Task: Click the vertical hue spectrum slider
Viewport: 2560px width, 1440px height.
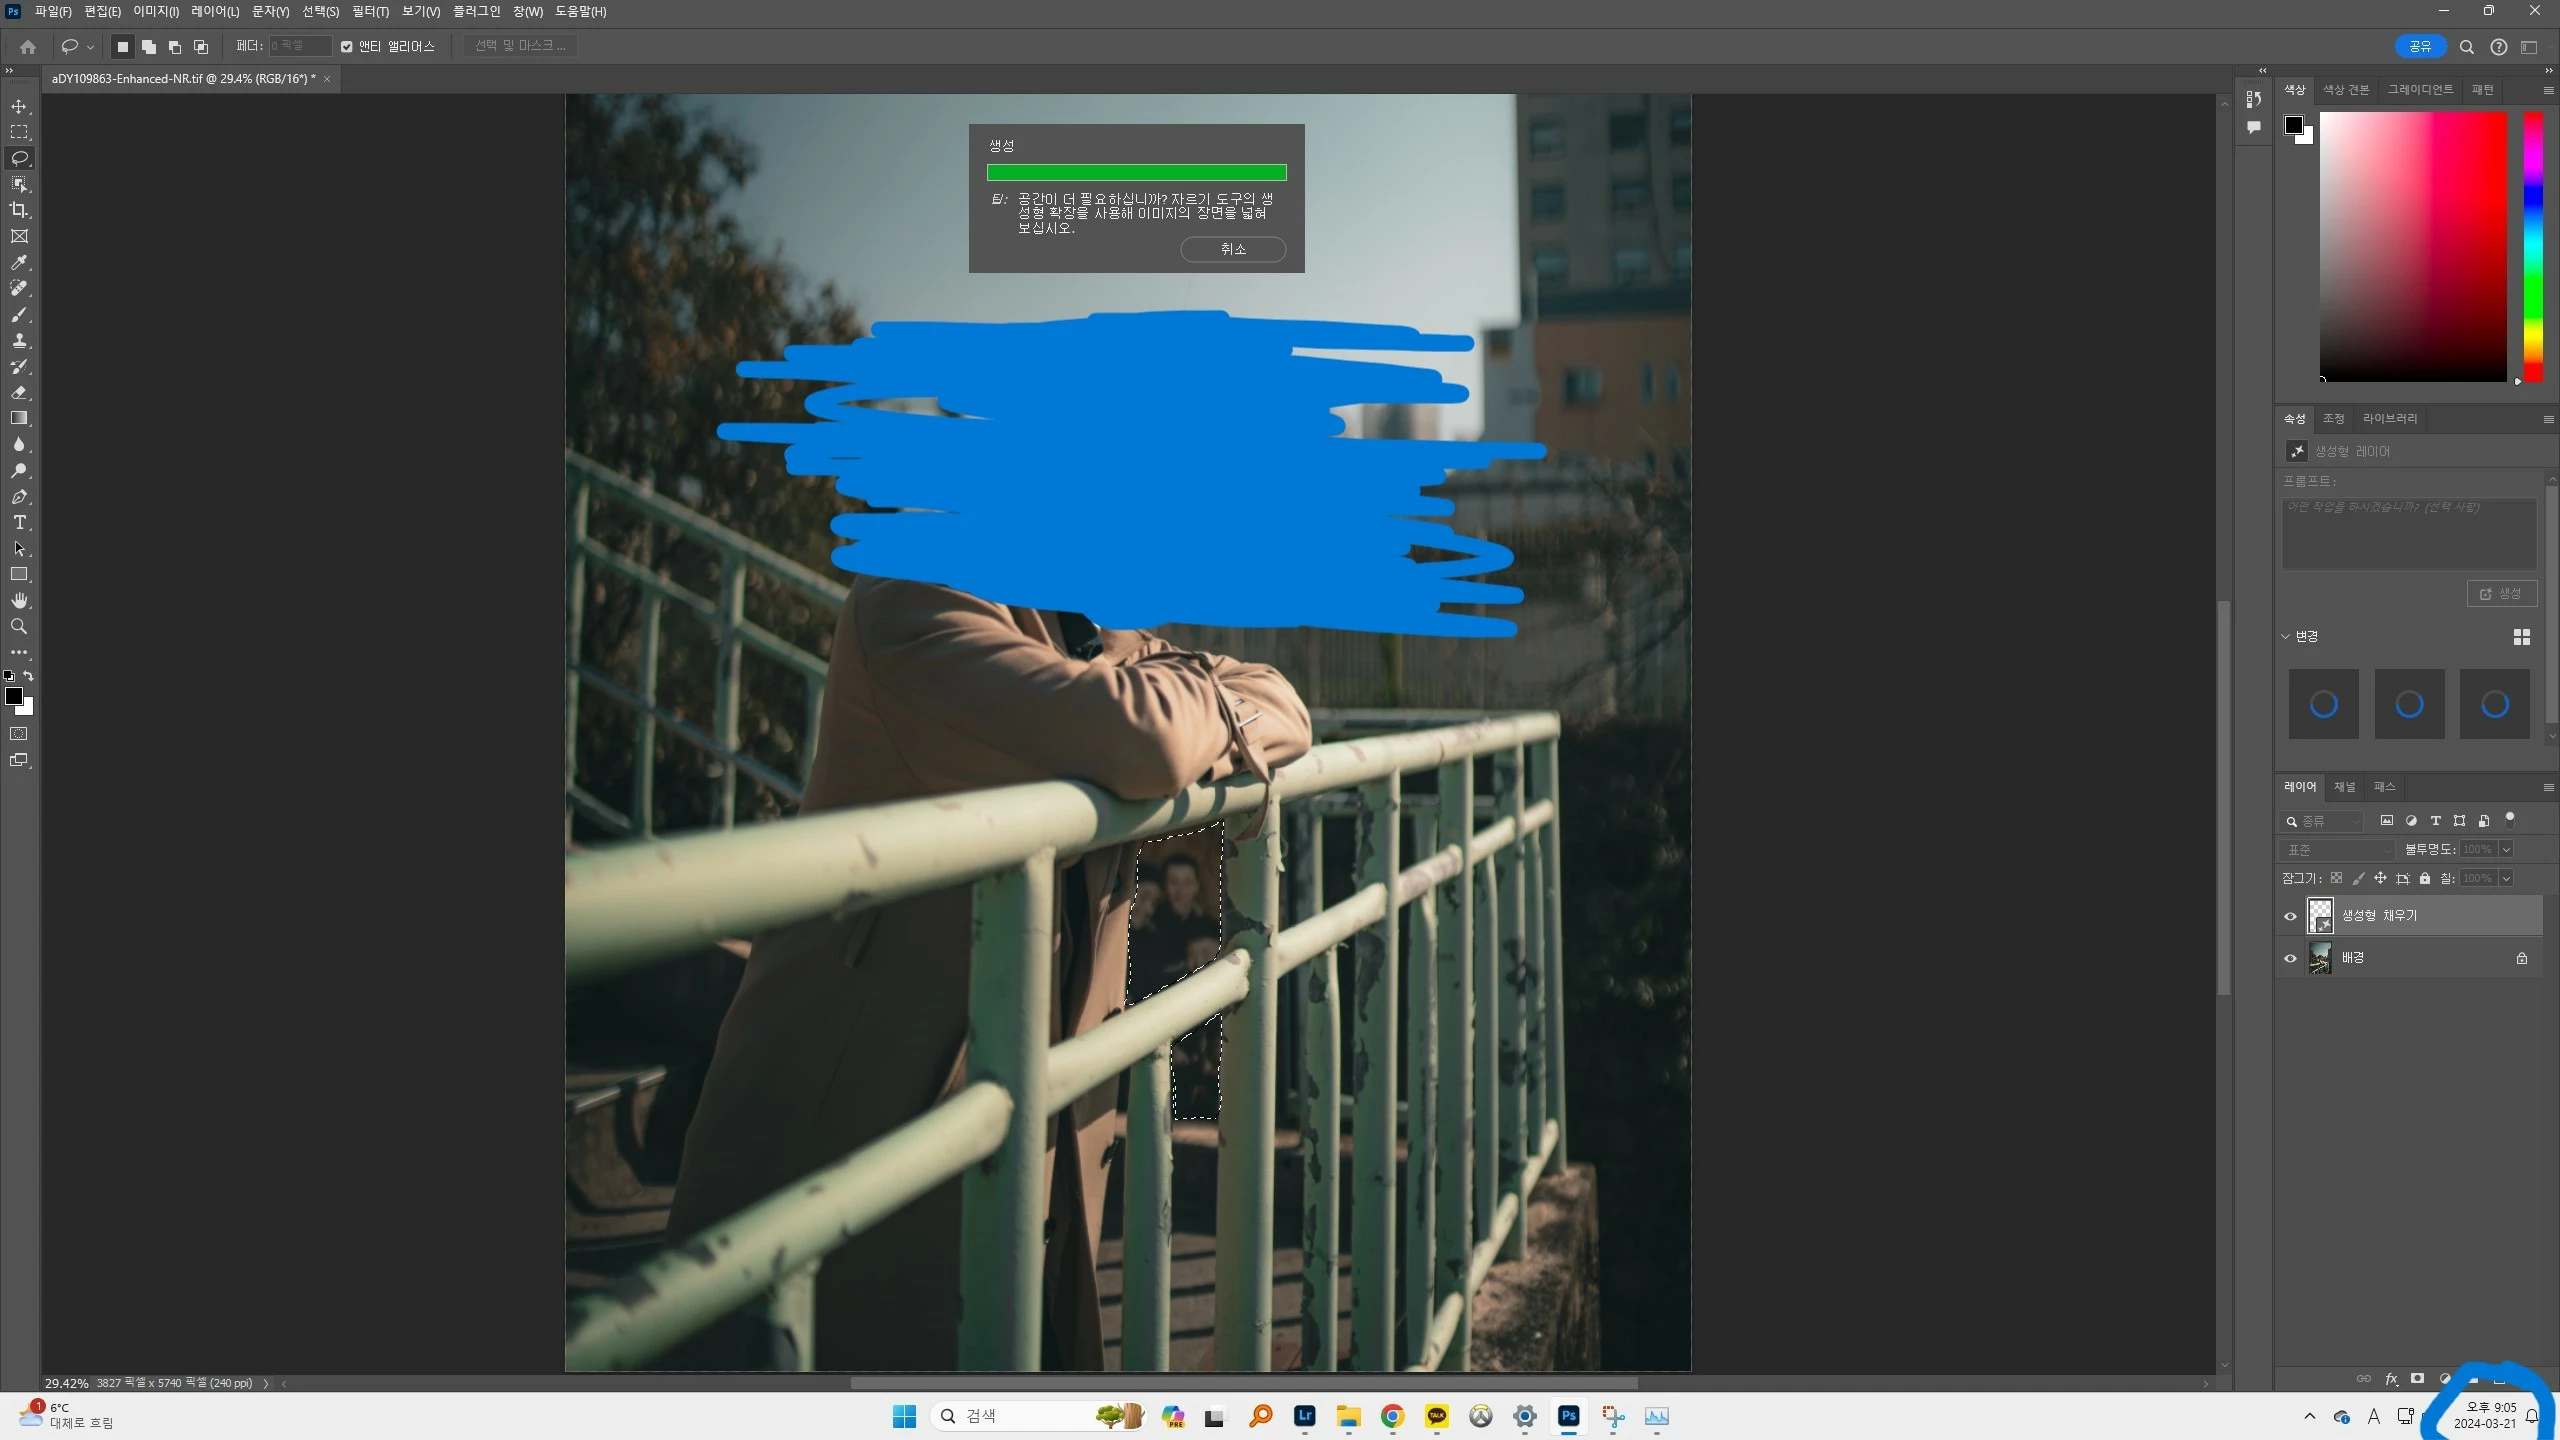Action: [2533, 246]
